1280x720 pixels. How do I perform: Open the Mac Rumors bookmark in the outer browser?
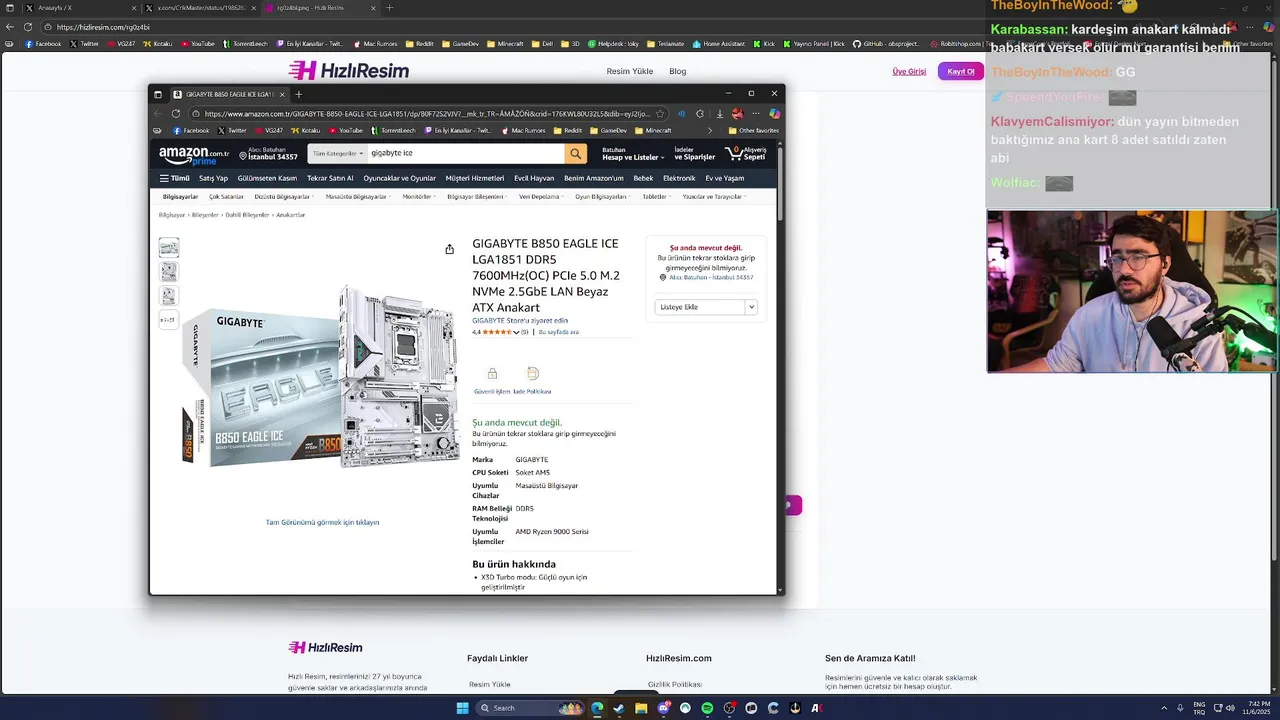(x=374, y=44)
